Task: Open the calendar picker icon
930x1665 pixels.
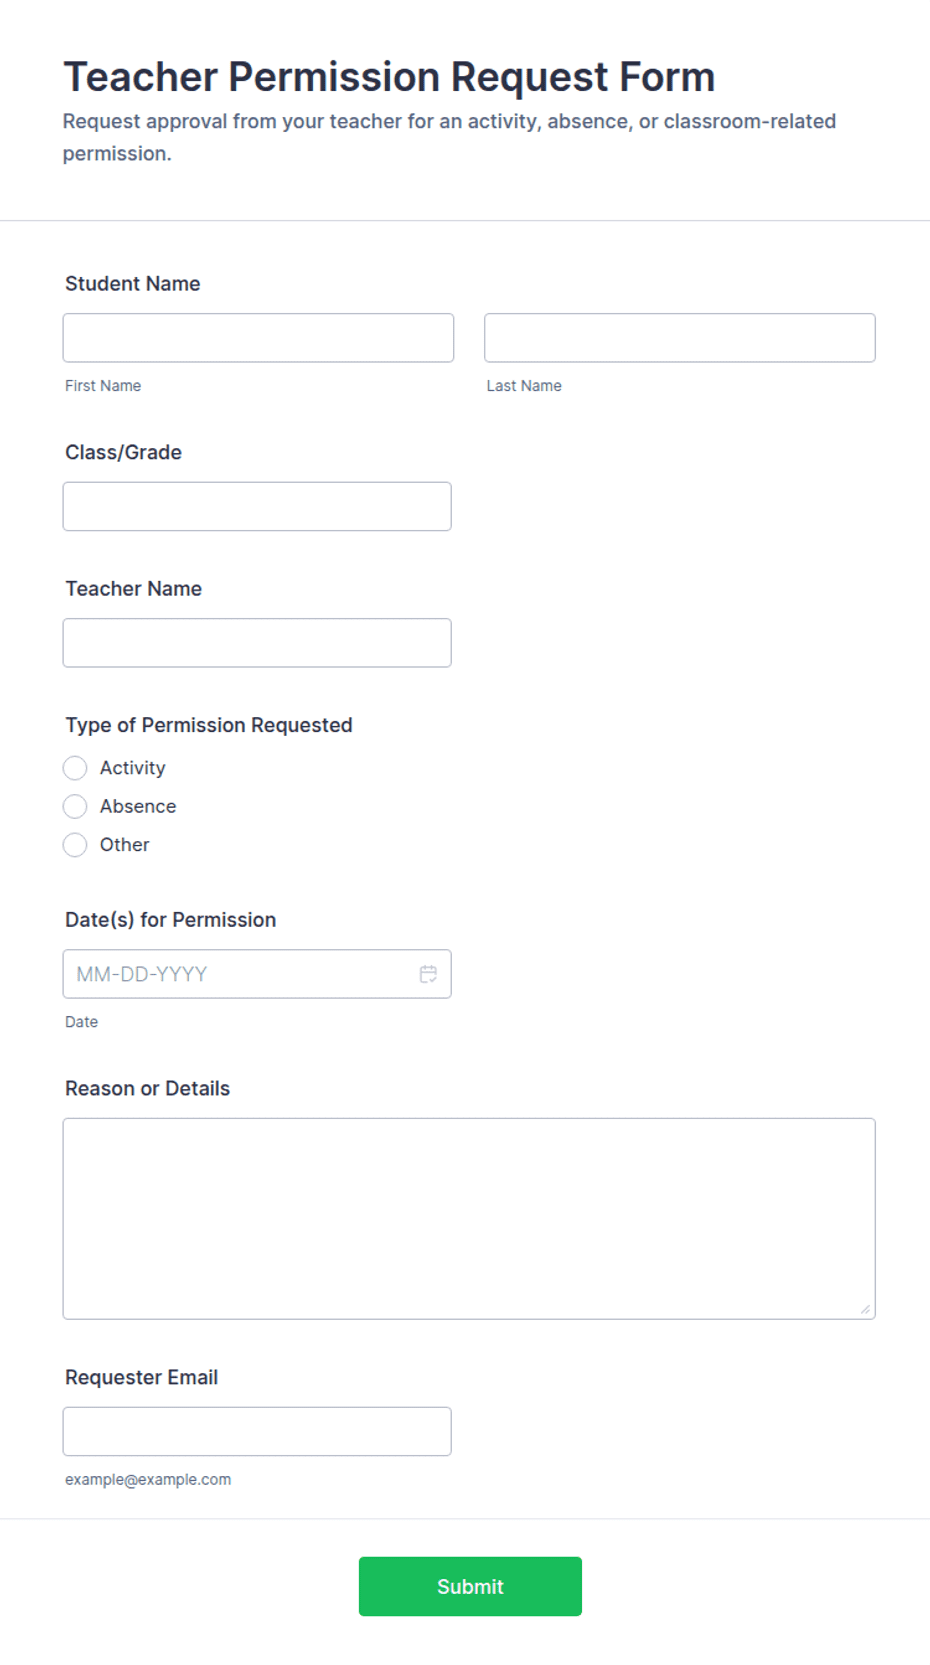Action: point(428,974)
